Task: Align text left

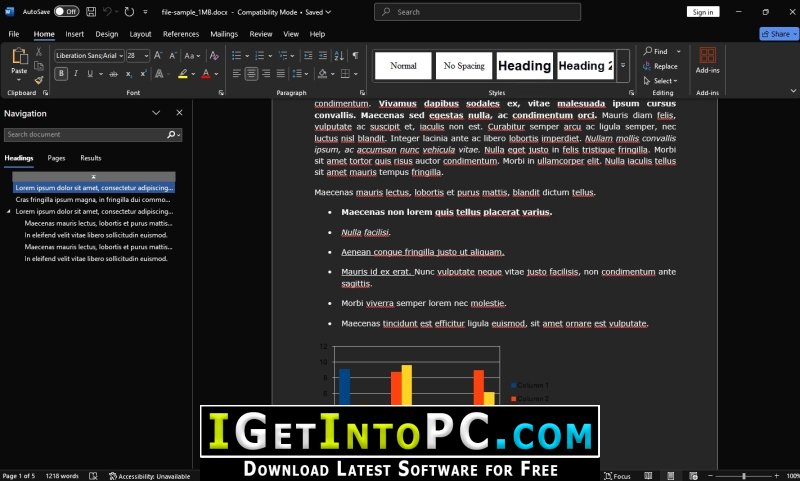Action: 236,74
